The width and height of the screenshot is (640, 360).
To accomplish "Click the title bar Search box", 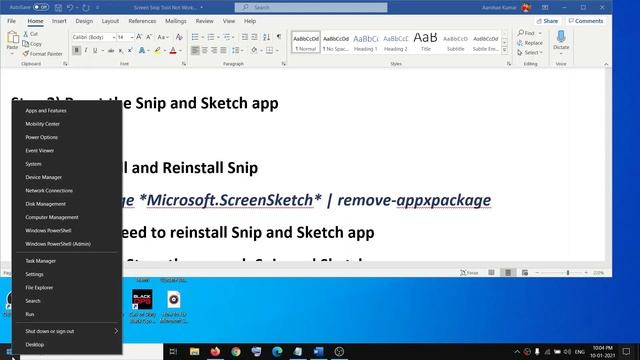I will click(x=311, y=7).
